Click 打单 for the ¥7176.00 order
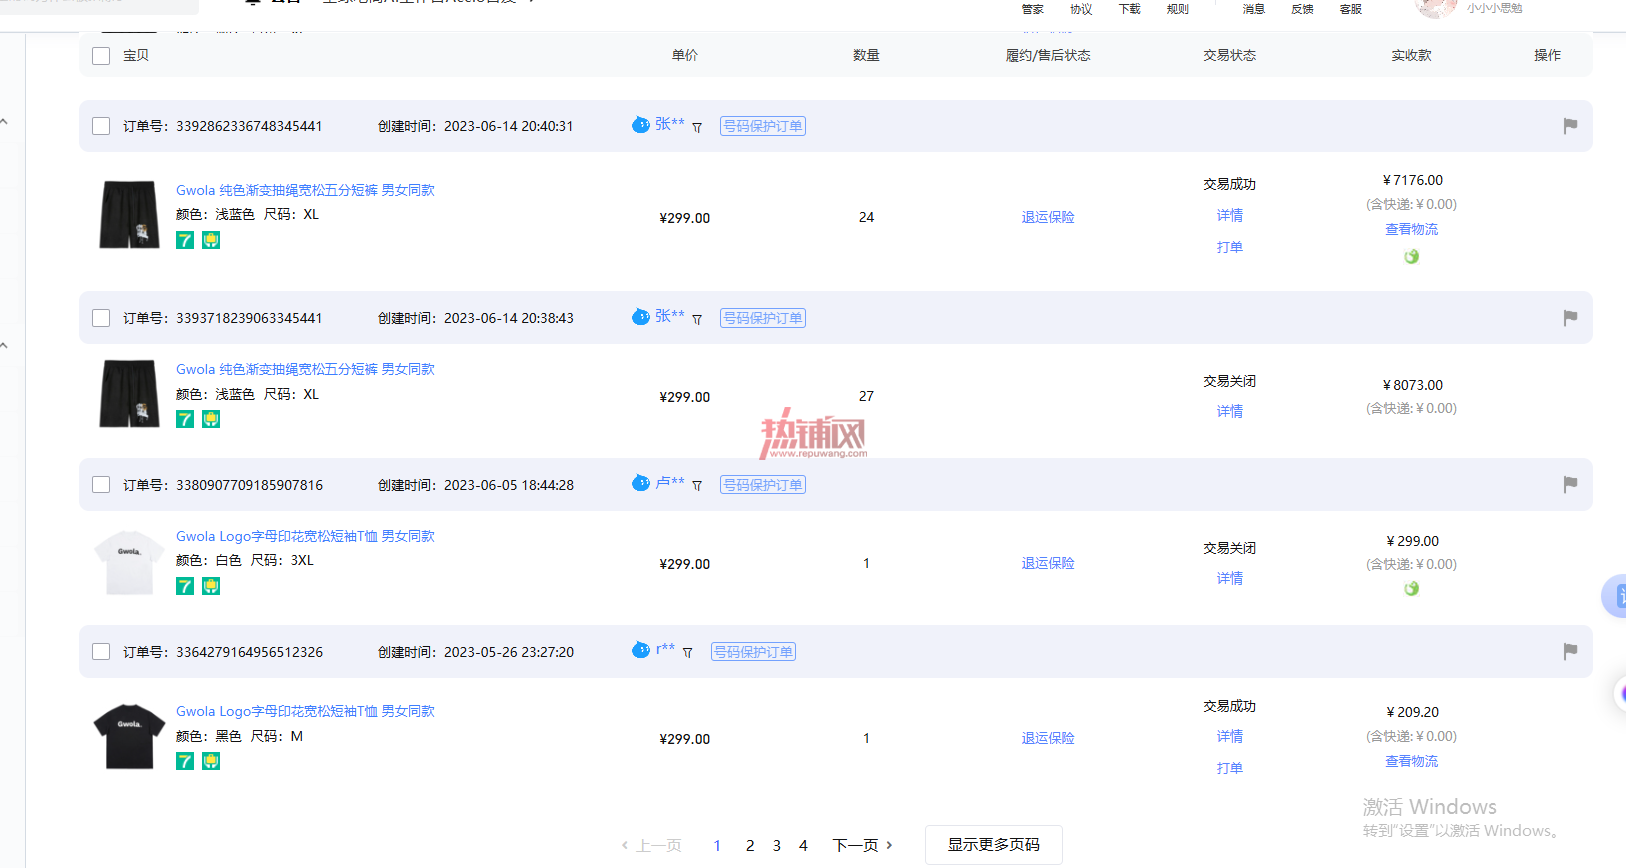1626x868 pixels. coord(1230,247)
